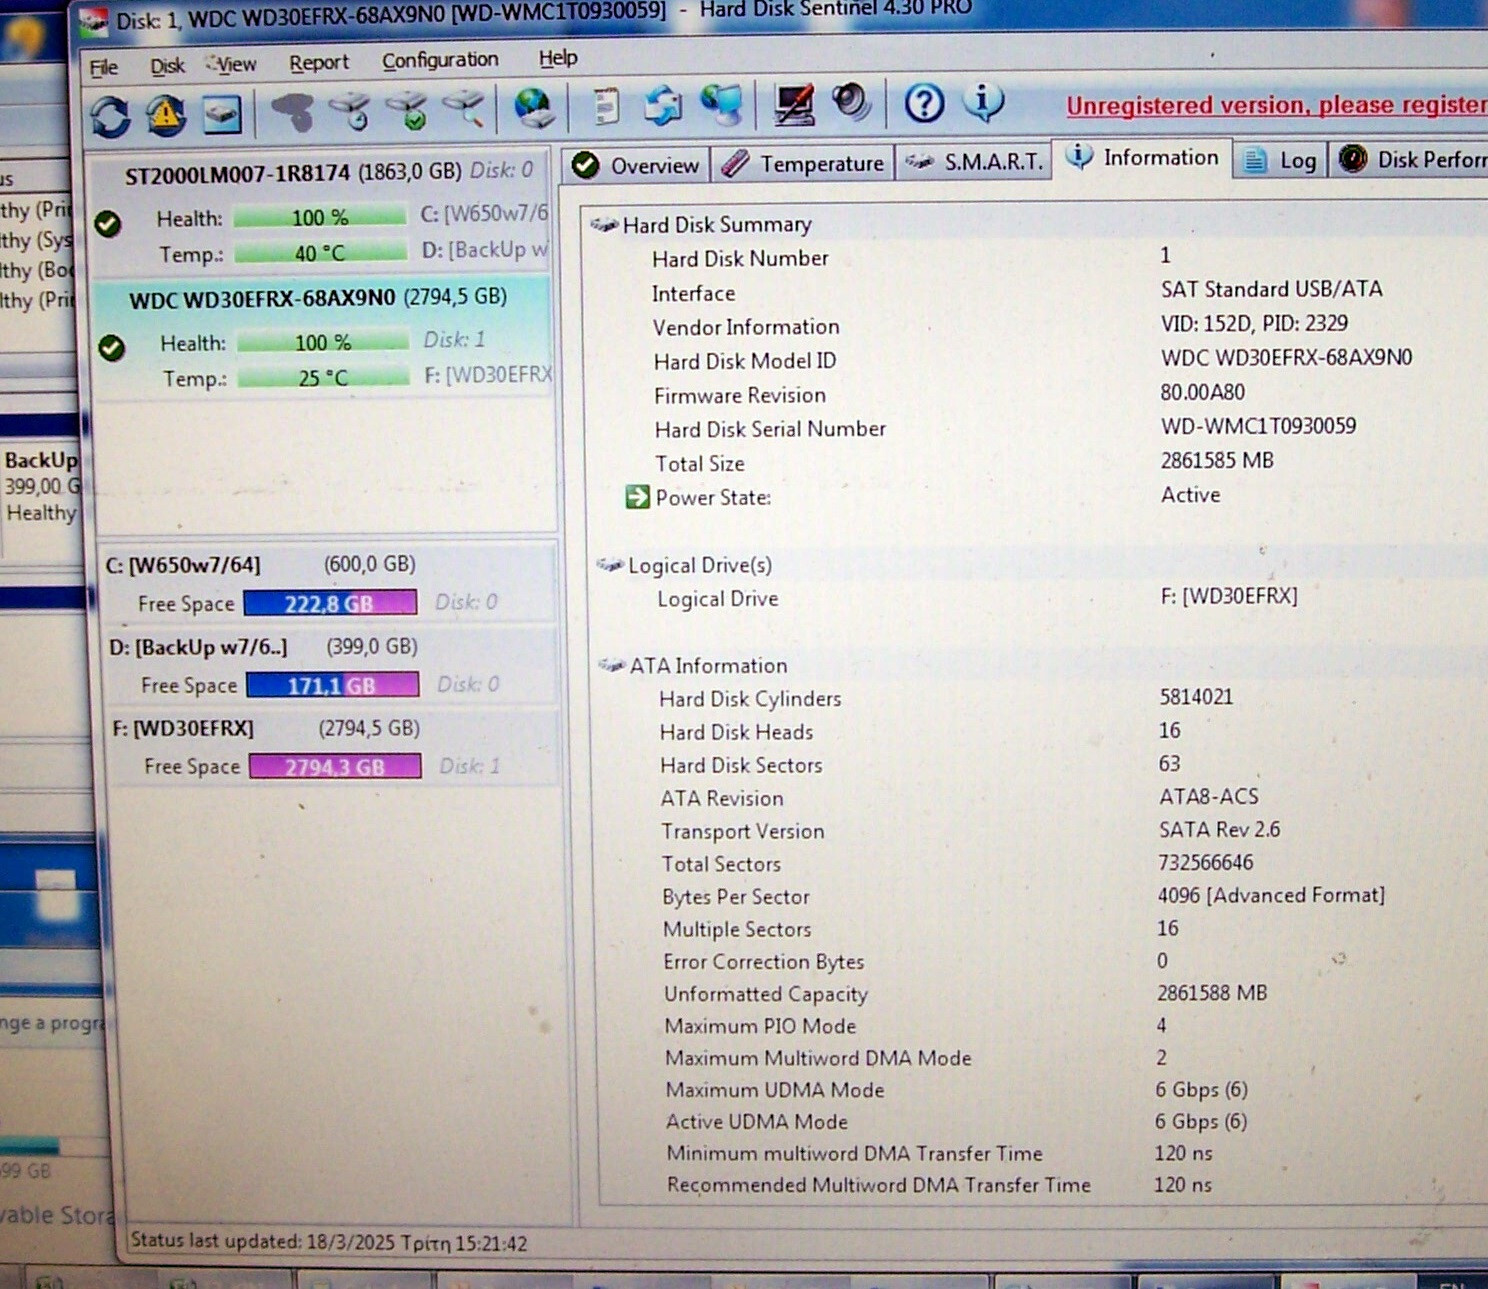Click the speaker sound toolbar icon
The image size is (1488, 1289).
[851, 102]
